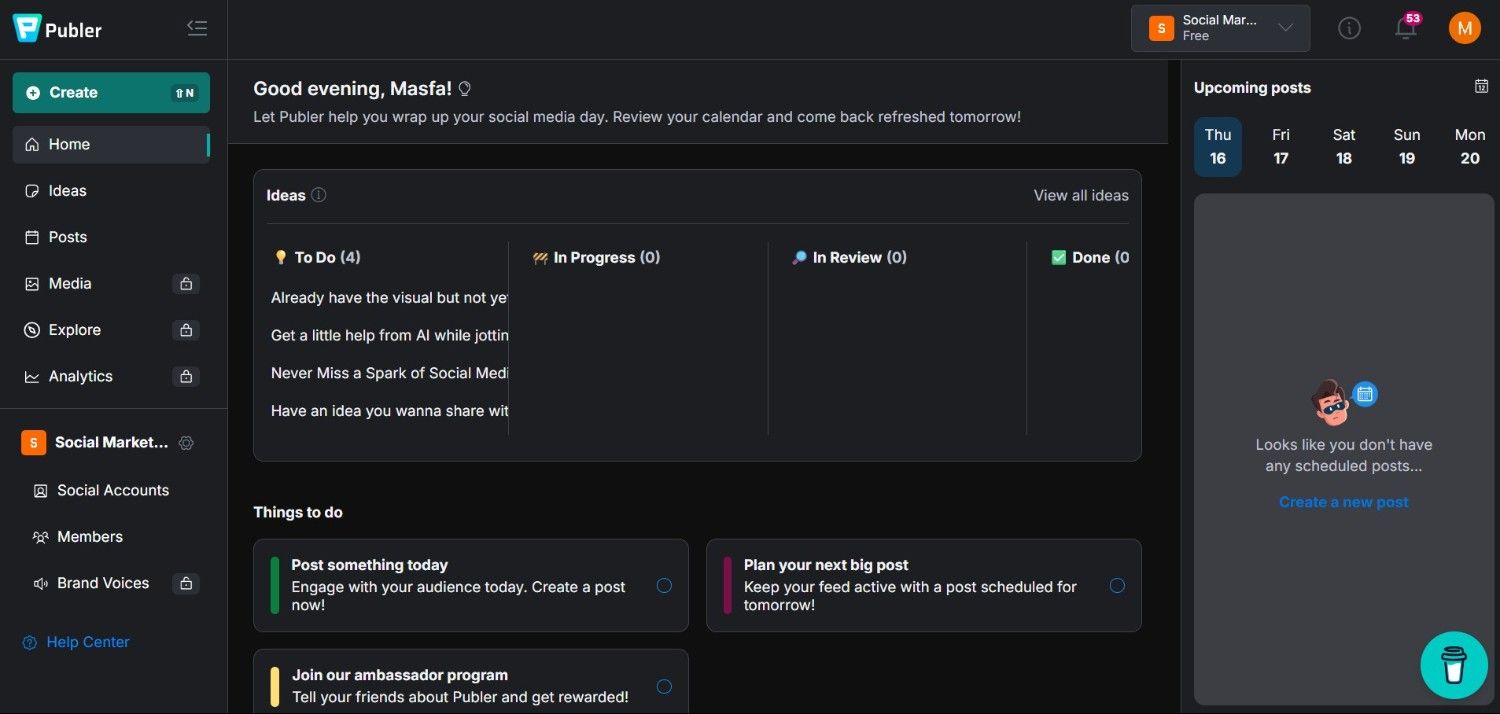Open the Posts menu item
This screenshot has width=1500, height=714.
pyautogui.click(x=111, y=237)
